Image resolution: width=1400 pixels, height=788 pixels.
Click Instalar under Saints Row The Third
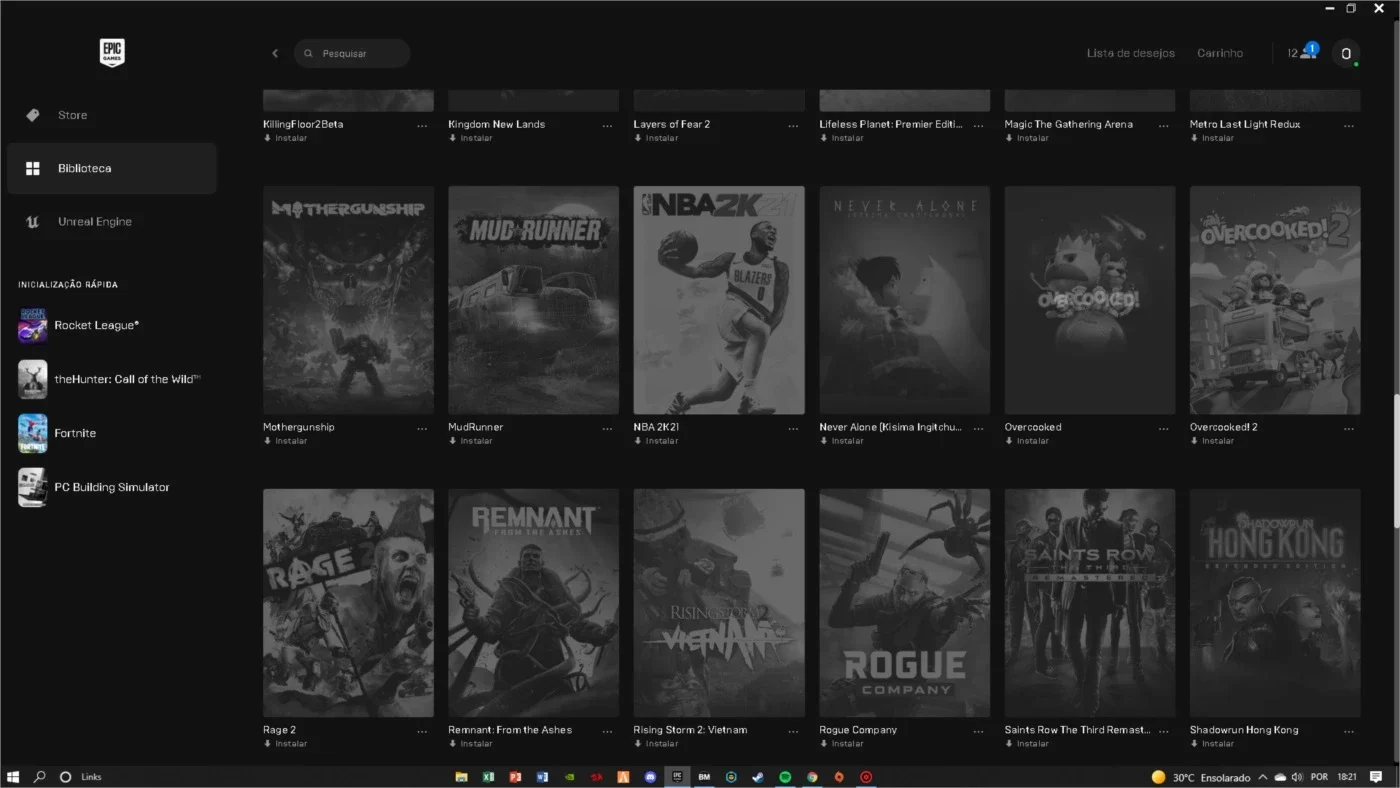pyautogui.click(x=1027, y=744)
